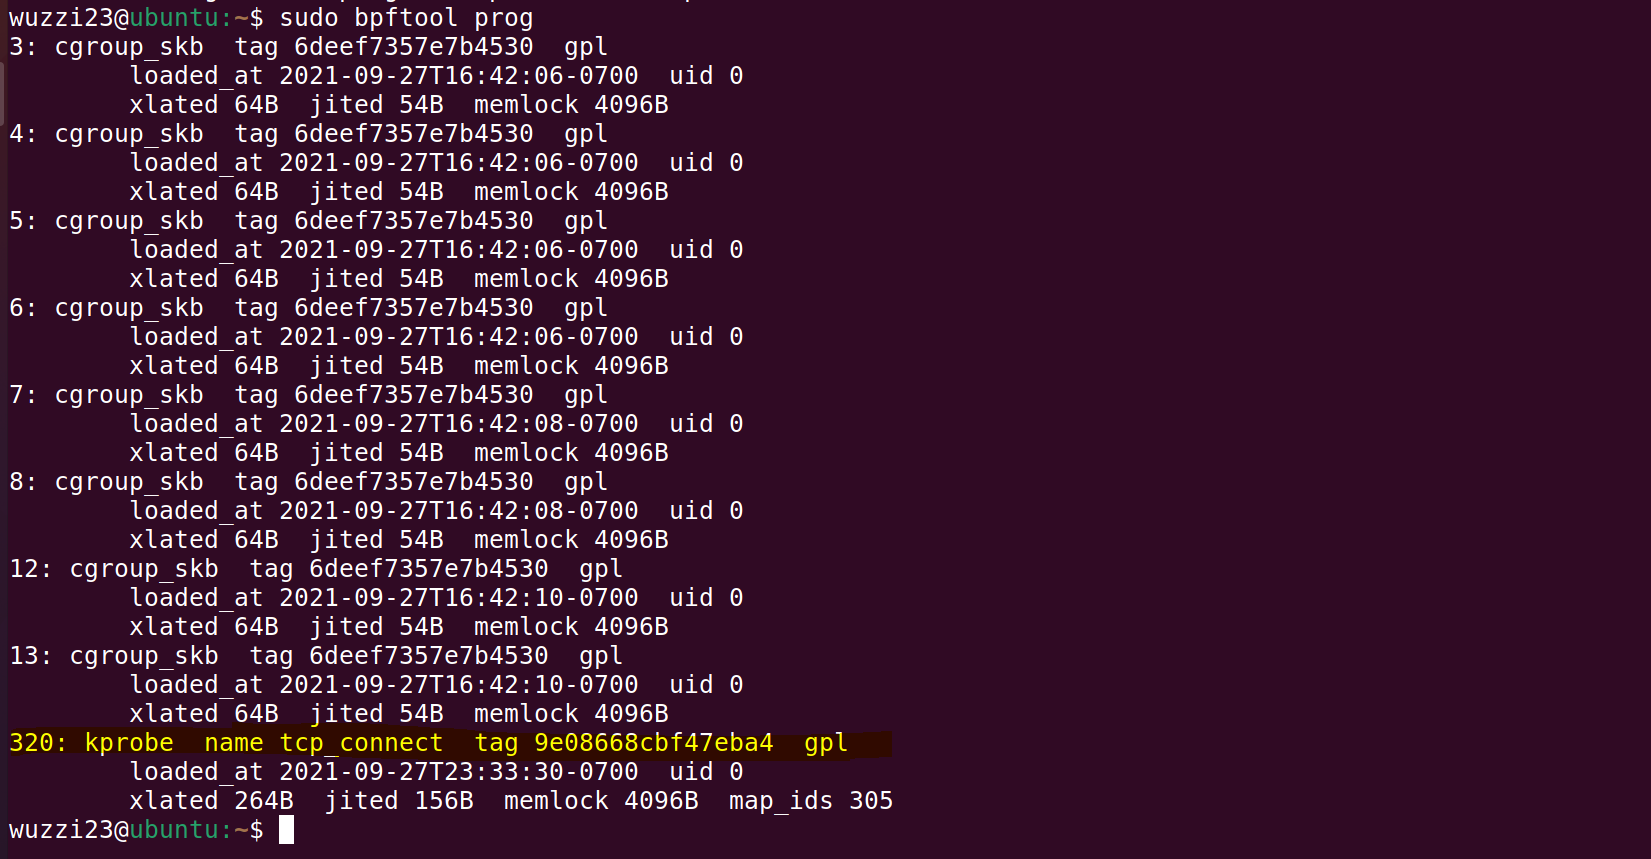Click the terminal cursor block at the prompt
The width and height of the screenshot is (1651, 859).
[286, 829]
